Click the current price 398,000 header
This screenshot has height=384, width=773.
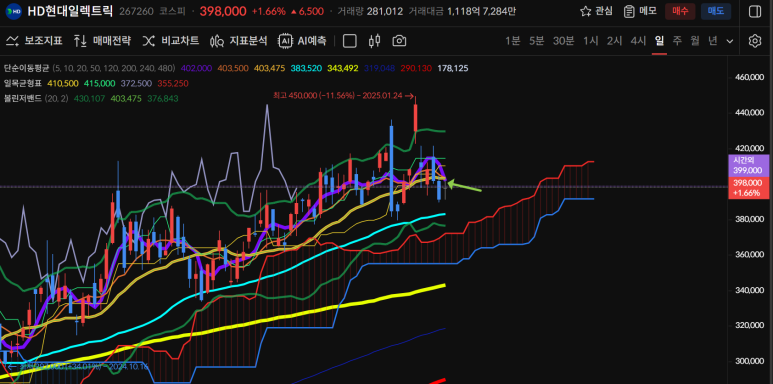click(x=223, y=11)
